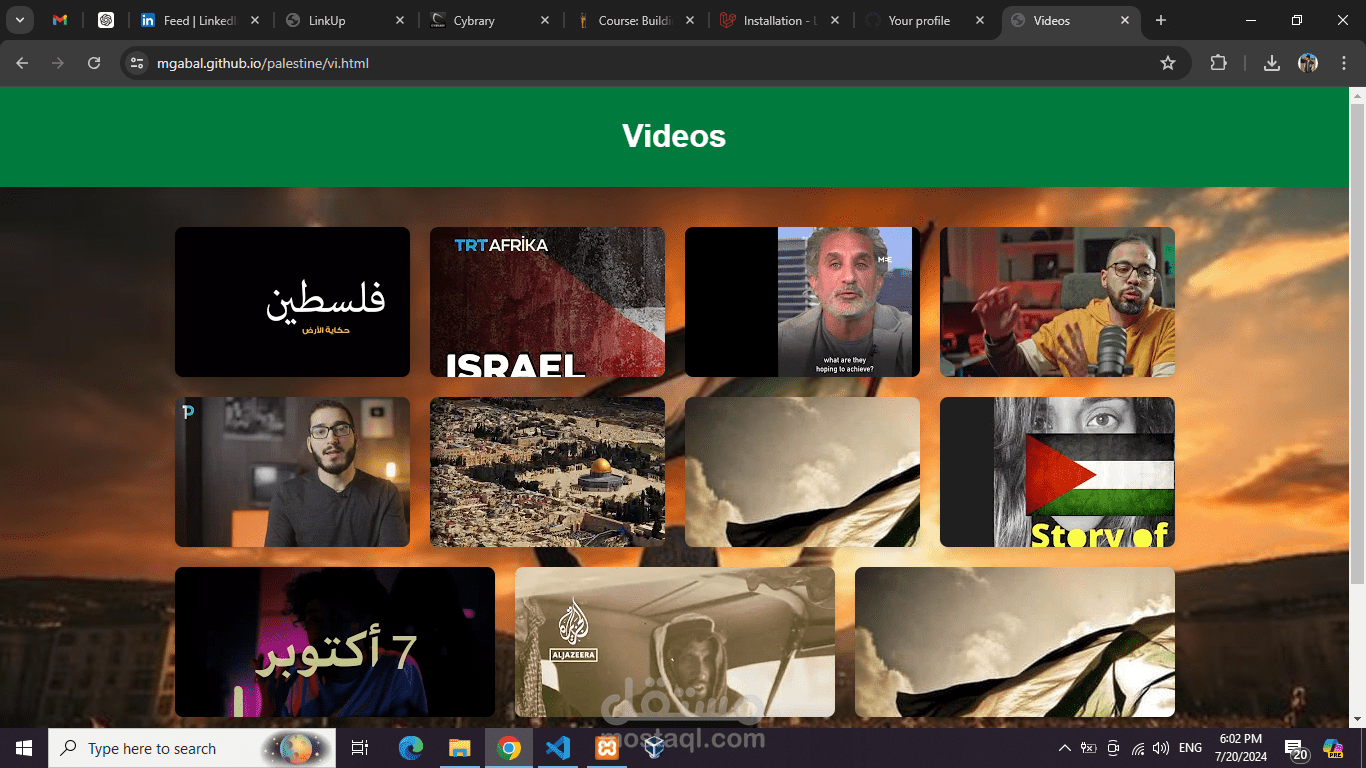Switch to the LinkUp tab
The height and width of the screenshot is (768, 1366).
click(x=345, y=20)
